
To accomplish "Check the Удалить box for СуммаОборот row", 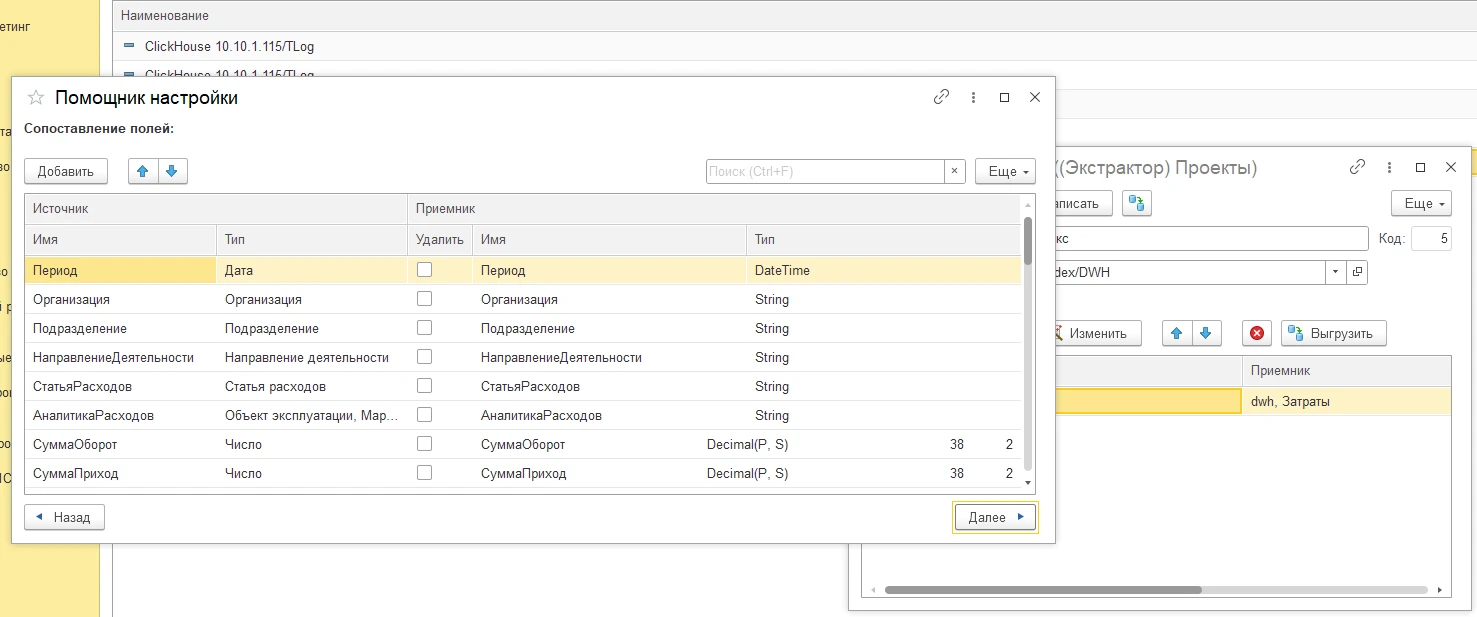I will (x=425, y=444).
